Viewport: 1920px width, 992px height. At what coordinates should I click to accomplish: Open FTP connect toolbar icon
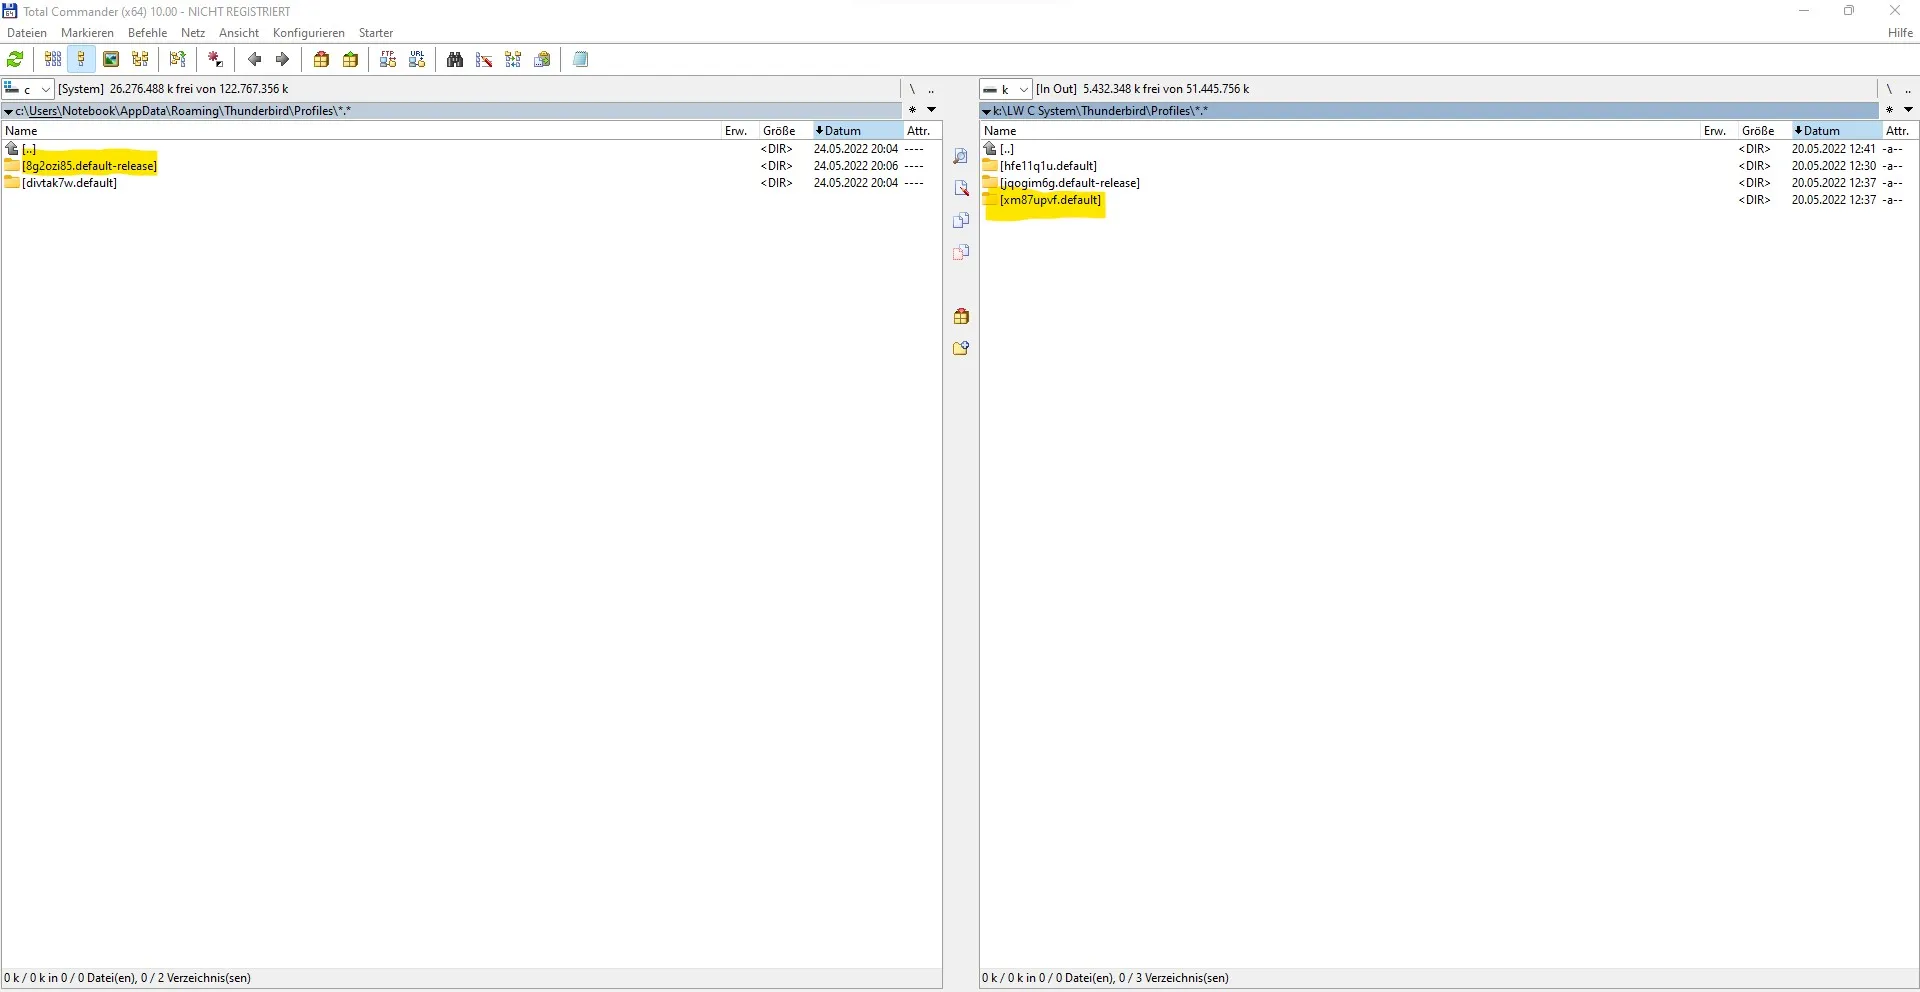click(x=388, y=60)
